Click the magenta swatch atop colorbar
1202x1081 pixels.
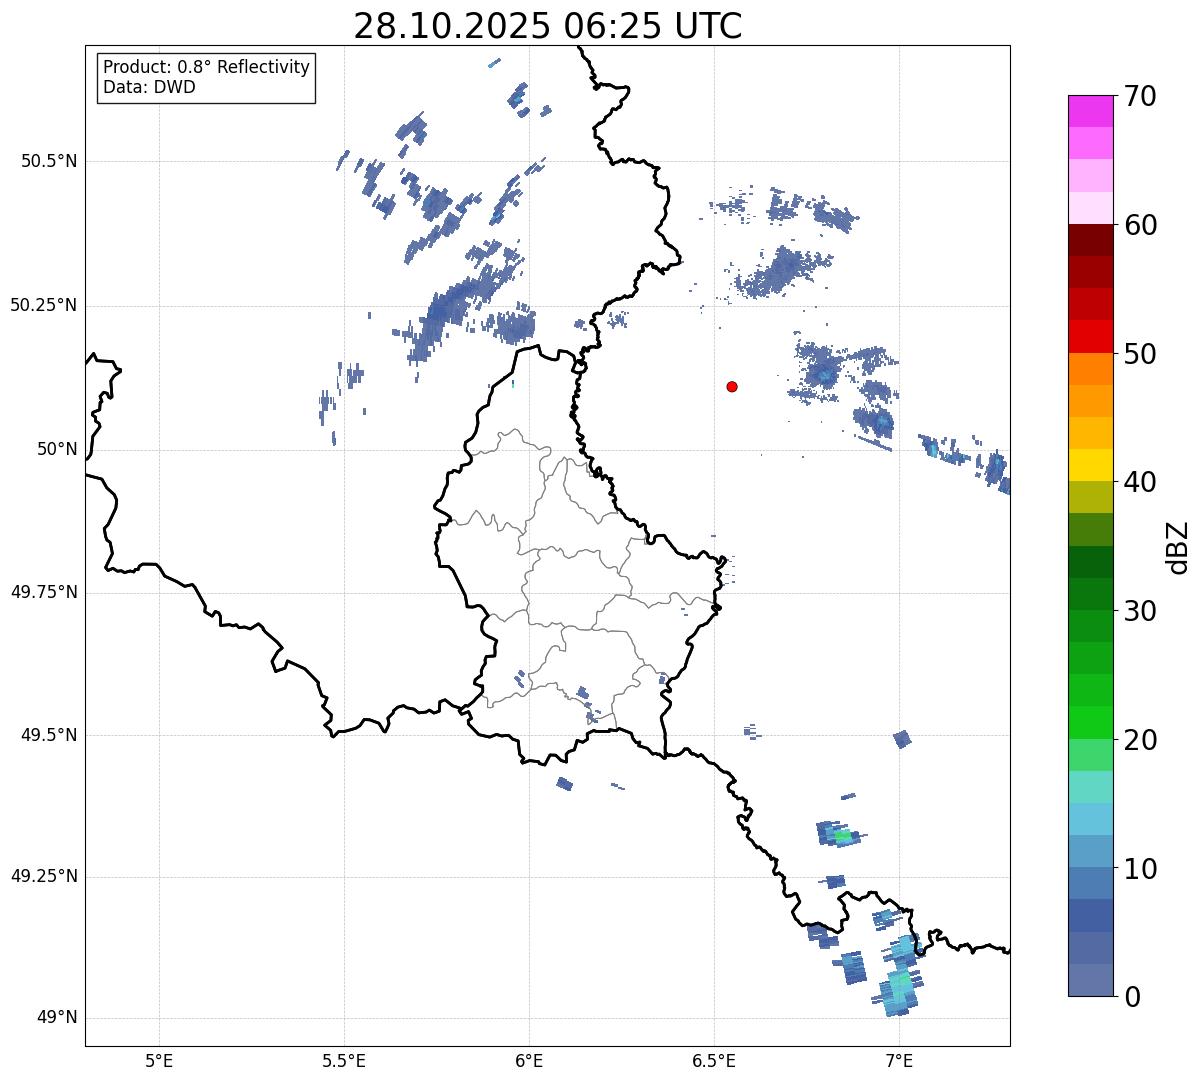(1090, 111)
